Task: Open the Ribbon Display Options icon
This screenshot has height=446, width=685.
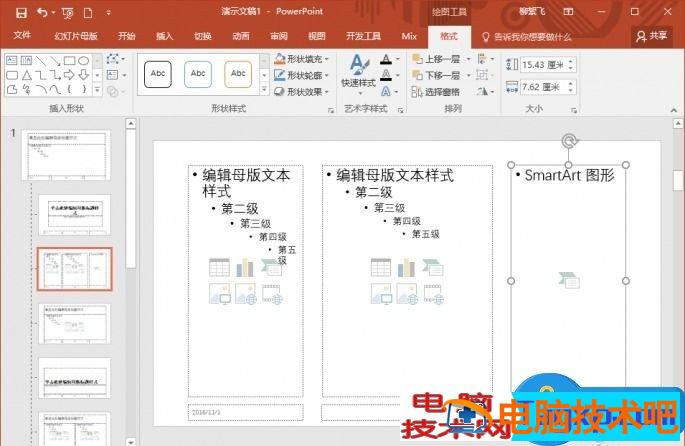Action: (568, 12)
